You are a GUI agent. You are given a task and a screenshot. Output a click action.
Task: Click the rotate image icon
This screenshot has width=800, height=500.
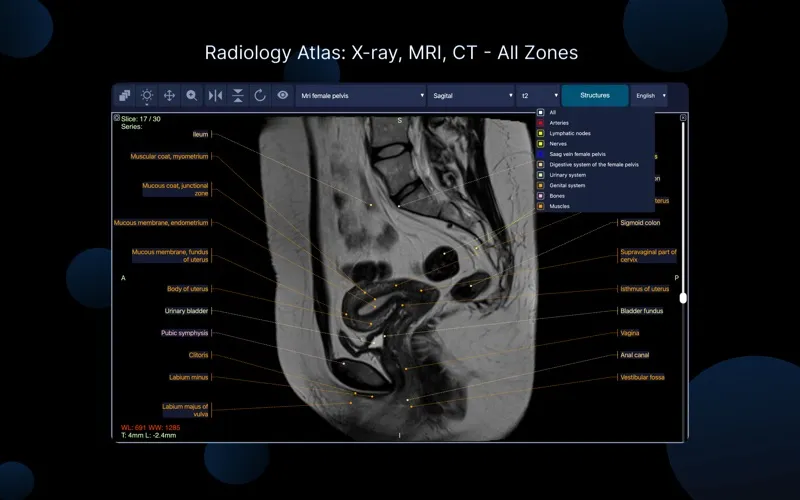coord(260,95)
